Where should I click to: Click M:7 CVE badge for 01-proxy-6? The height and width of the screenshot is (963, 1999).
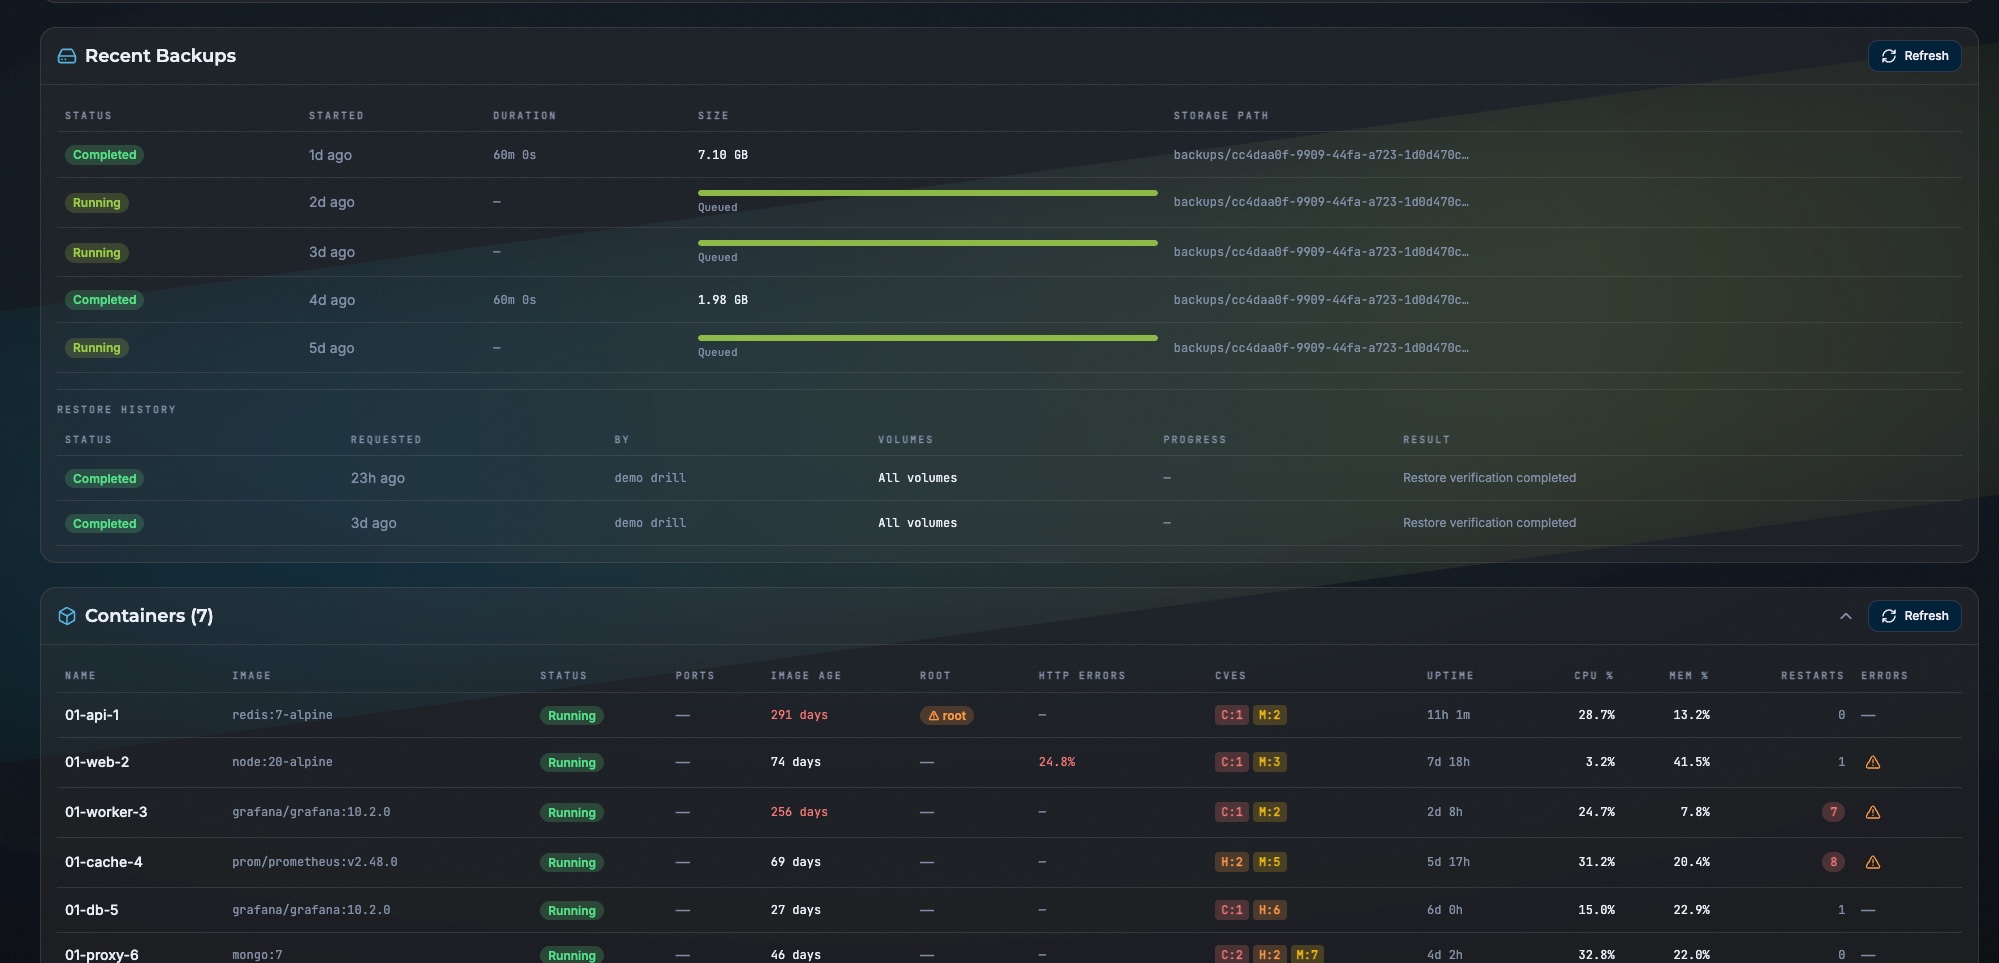pyautogui.click(x=1307, y=955)
